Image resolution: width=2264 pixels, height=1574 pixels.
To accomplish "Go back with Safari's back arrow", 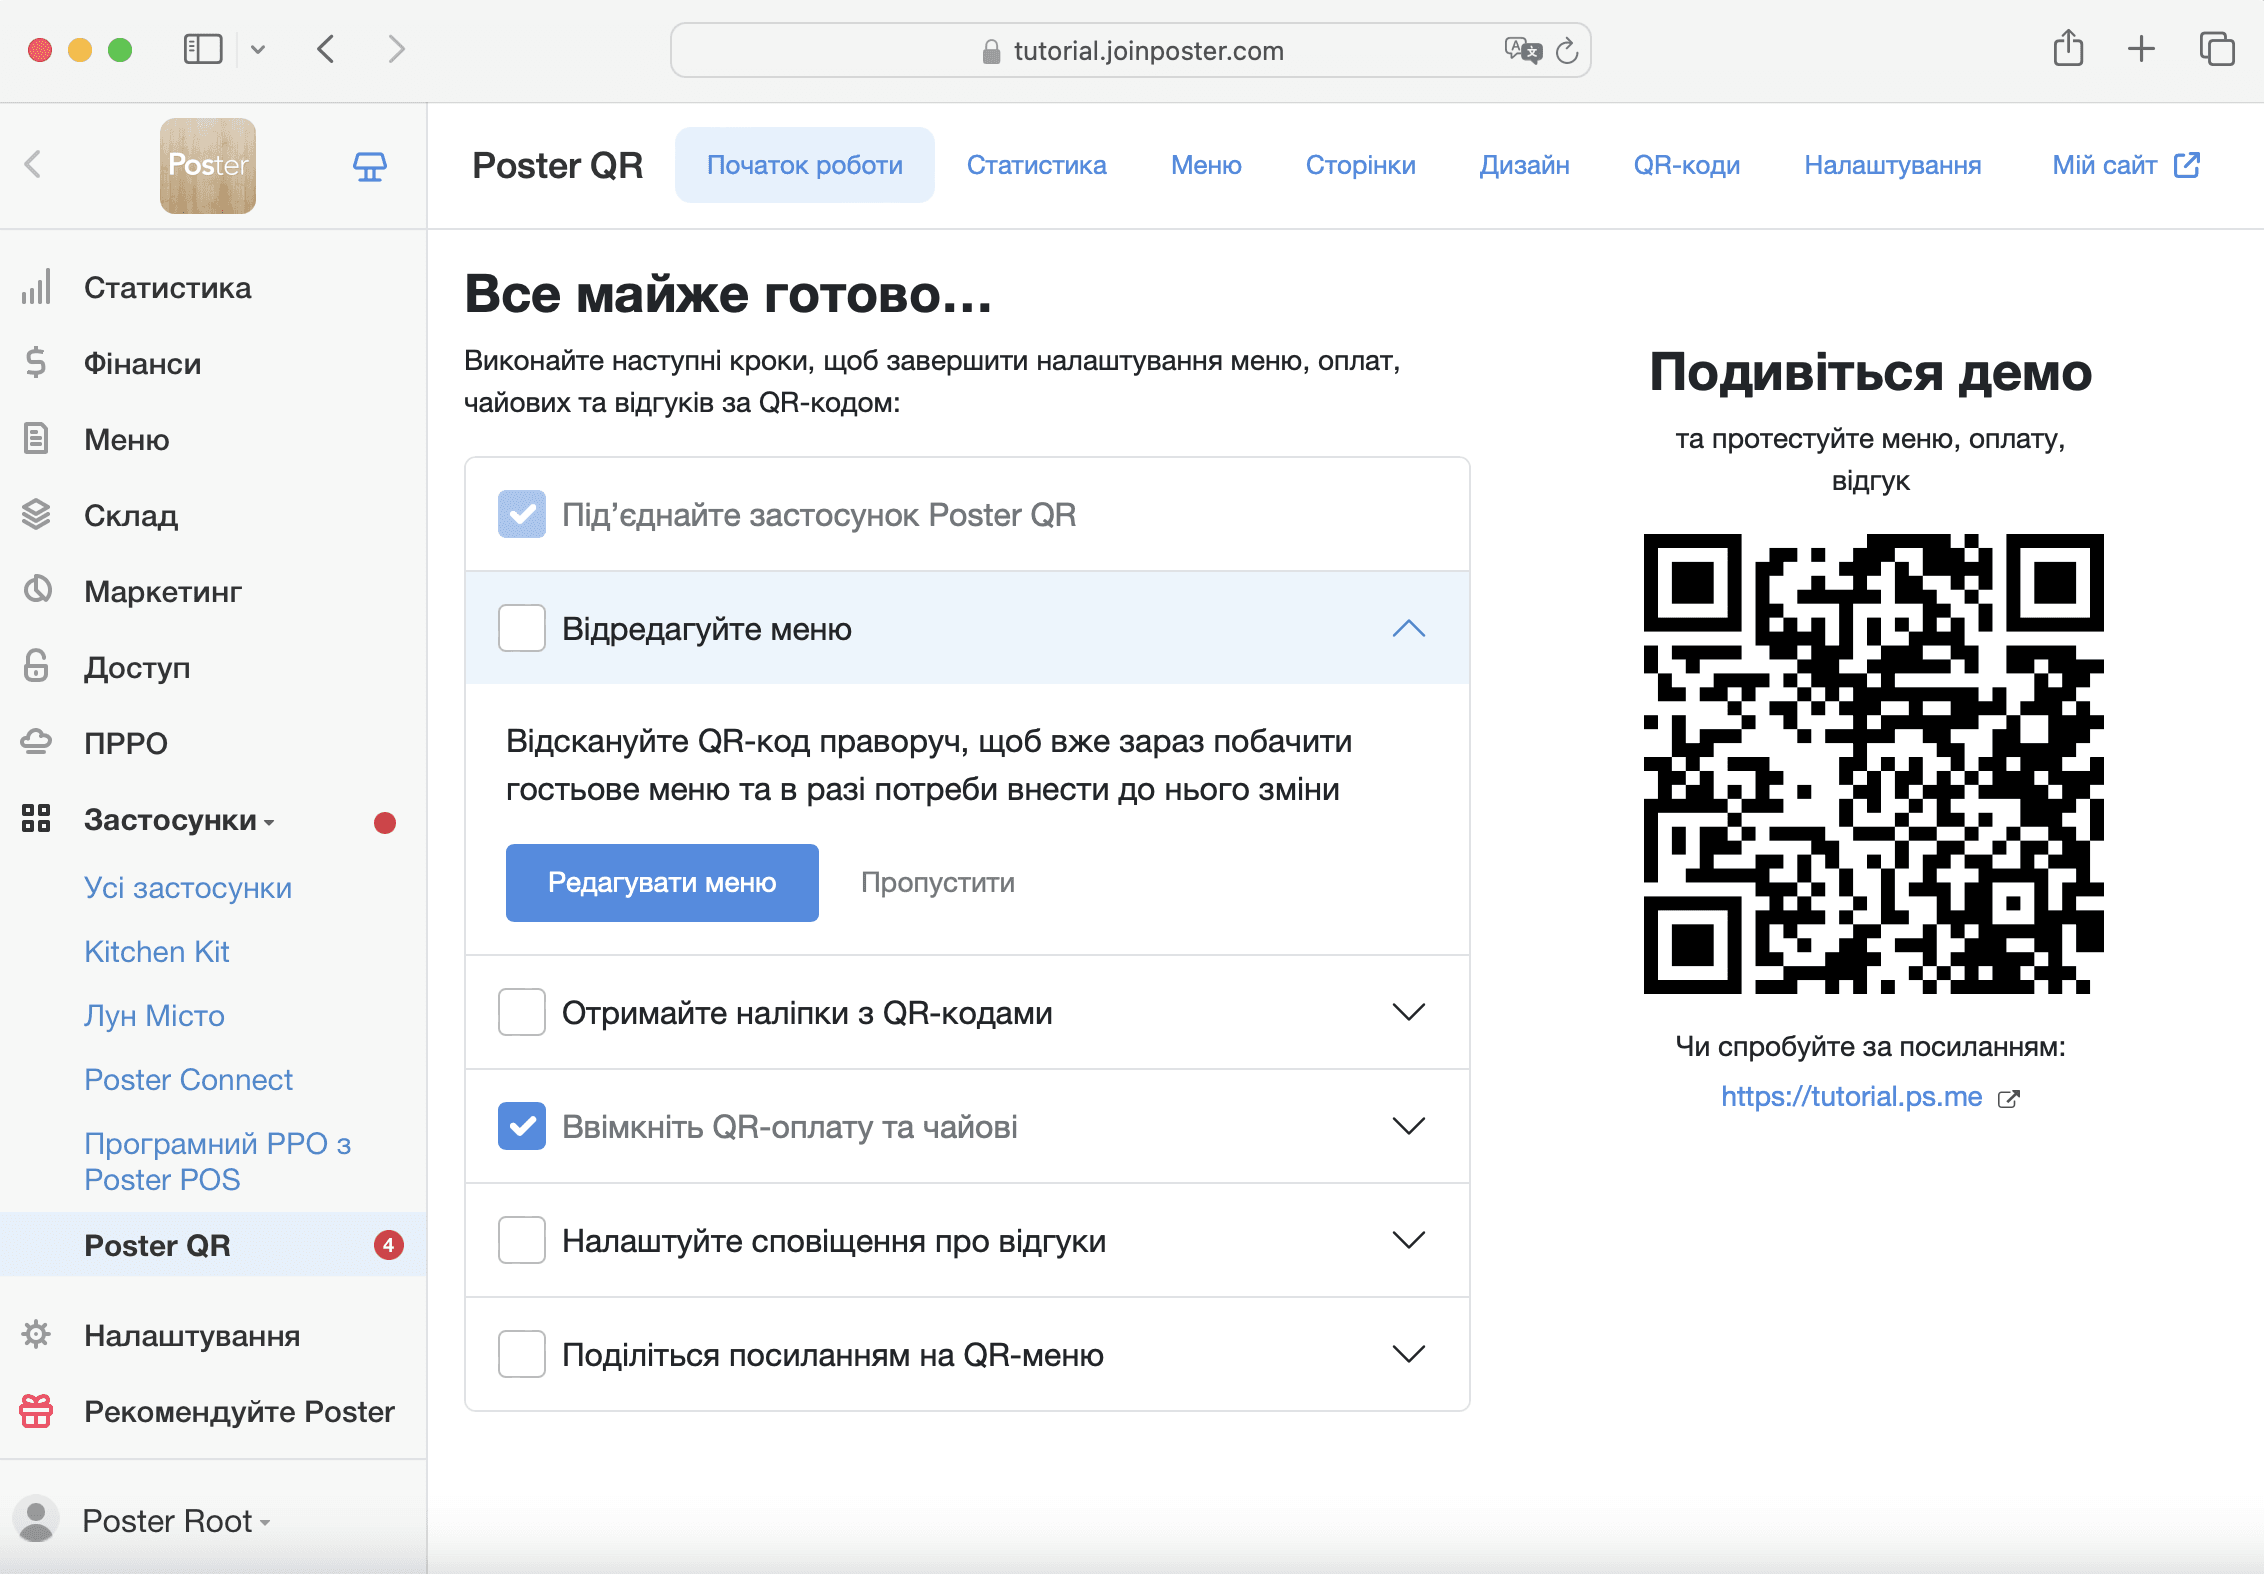I will (x=326, y=49).
